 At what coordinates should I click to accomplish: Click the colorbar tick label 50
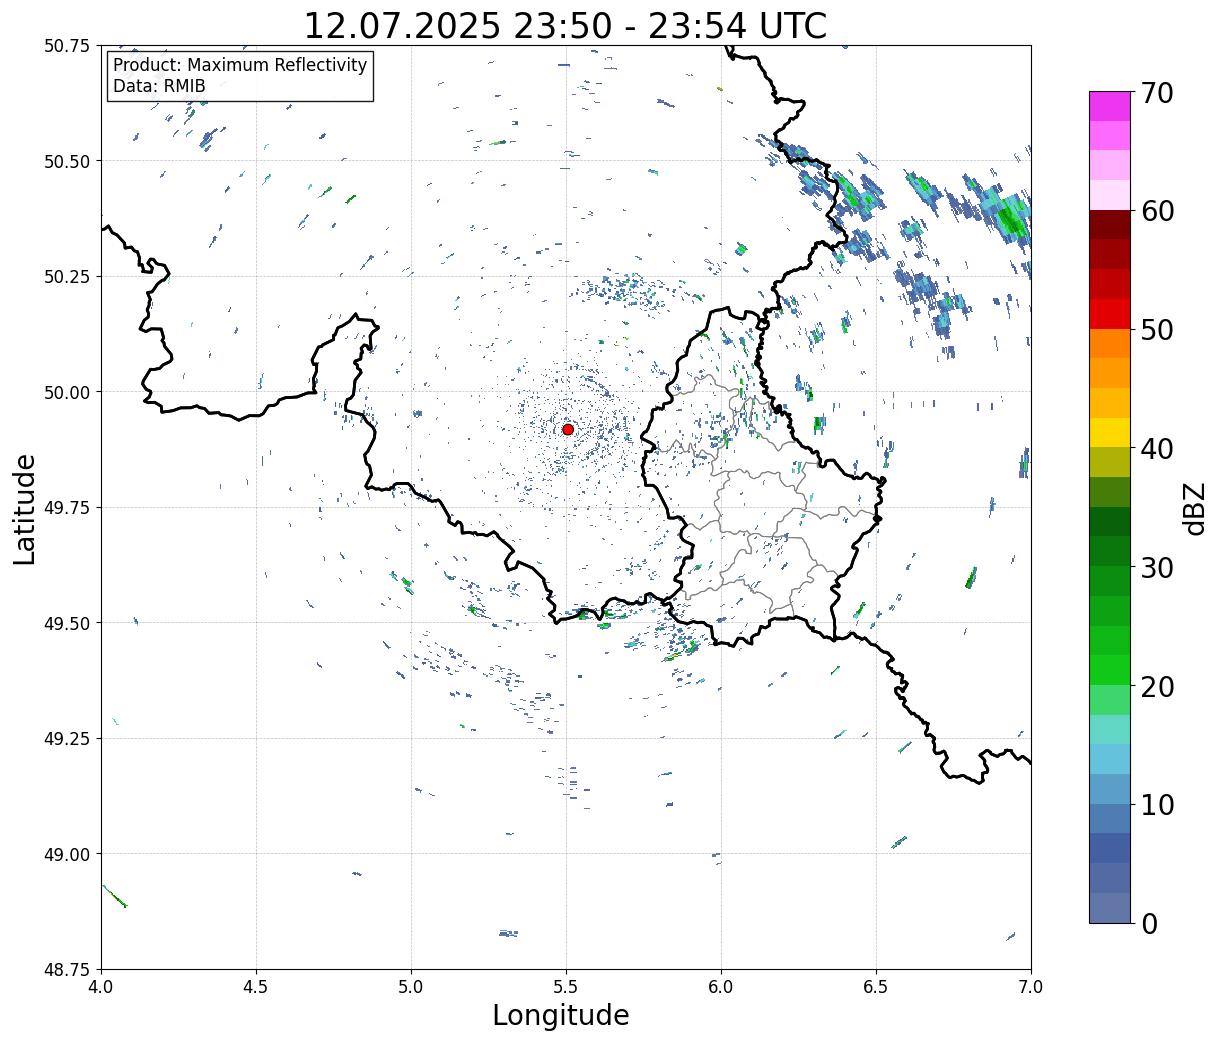click(1156, 330)
